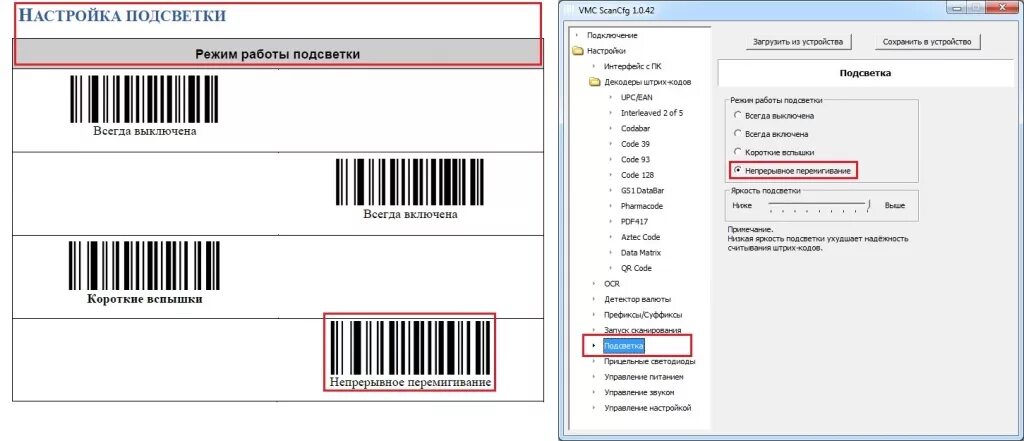Viewport: 1024px width, 441px height.
Task: Select the Всегда выключена radio button
Action: point(738,116)
